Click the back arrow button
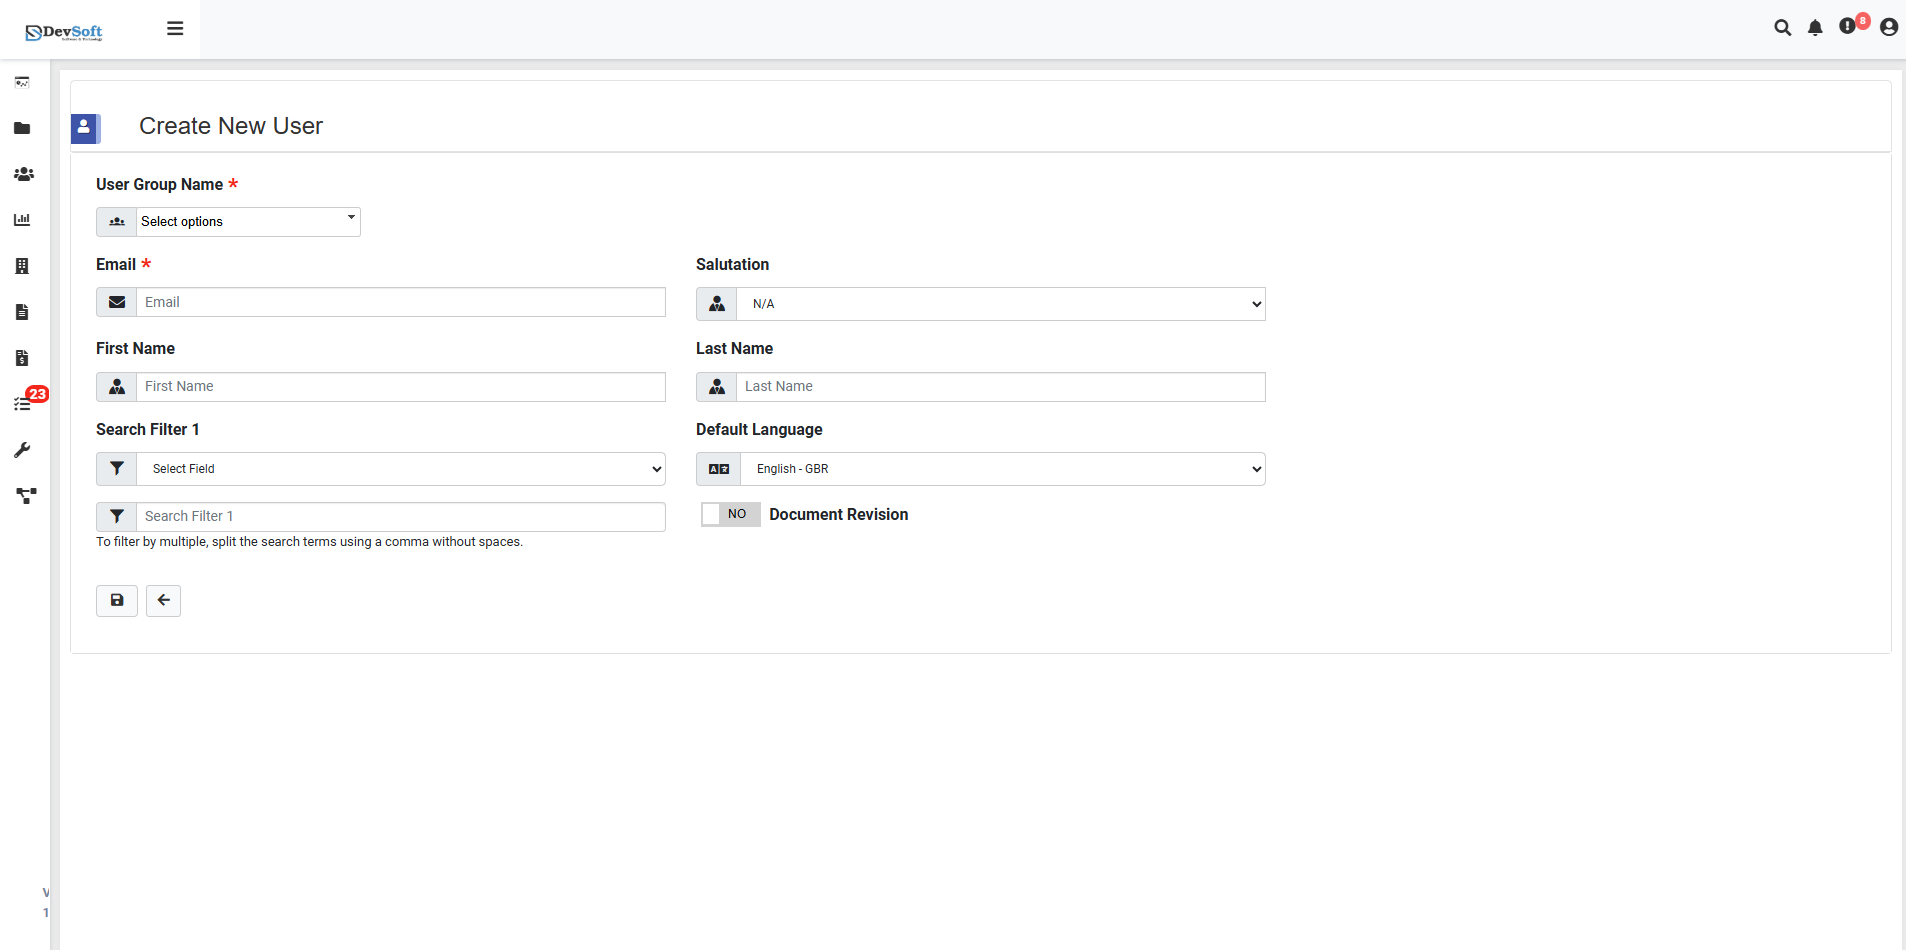 click(163, 601)
